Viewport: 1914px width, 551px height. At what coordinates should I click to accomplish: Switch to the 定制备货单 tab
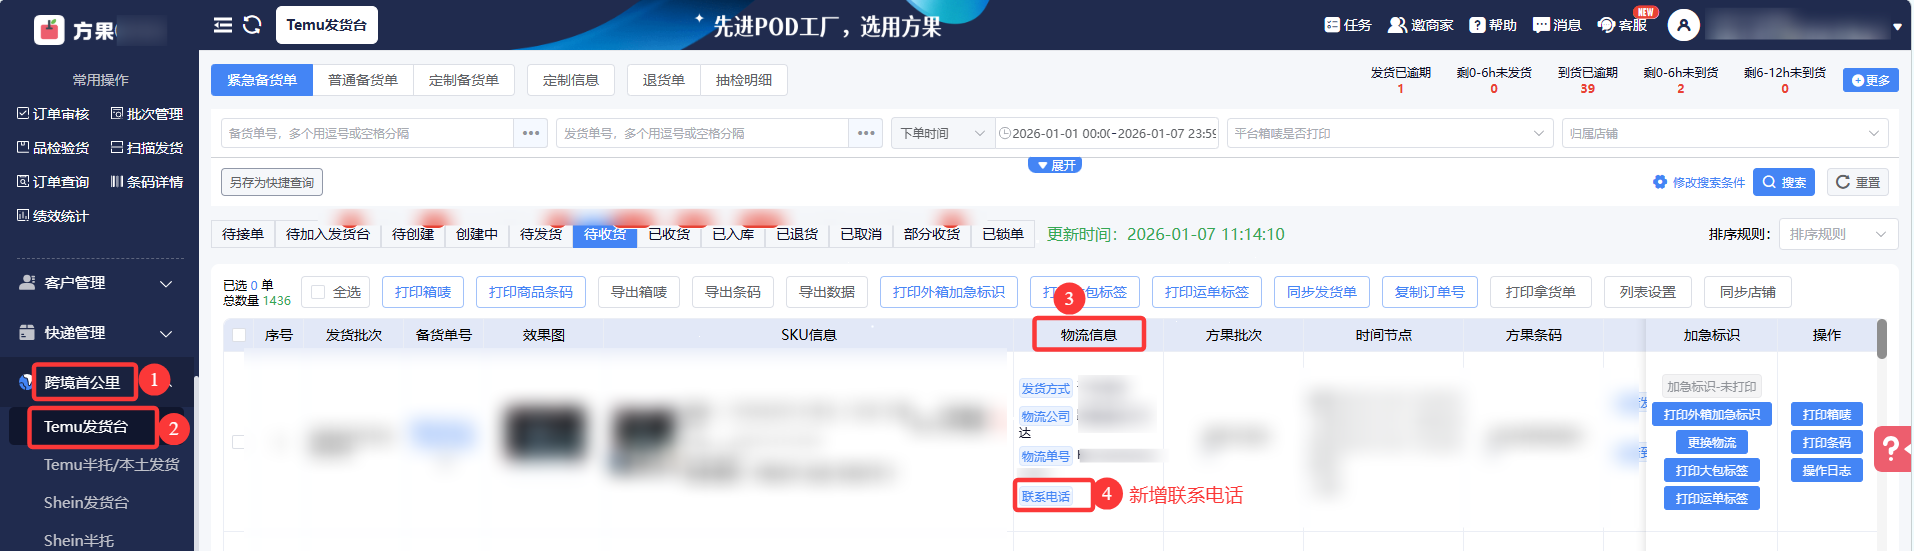(464, 80)
